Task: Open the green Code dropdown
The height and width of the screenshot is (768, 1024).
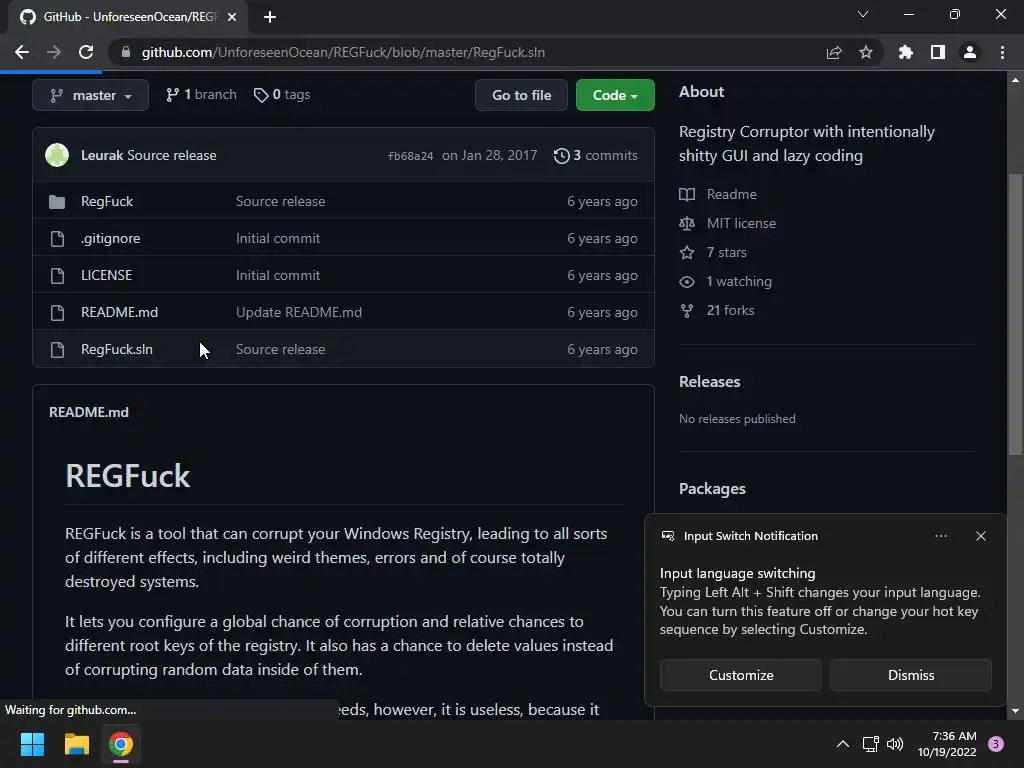Action: pyautogui.click(x=615, y=95)
